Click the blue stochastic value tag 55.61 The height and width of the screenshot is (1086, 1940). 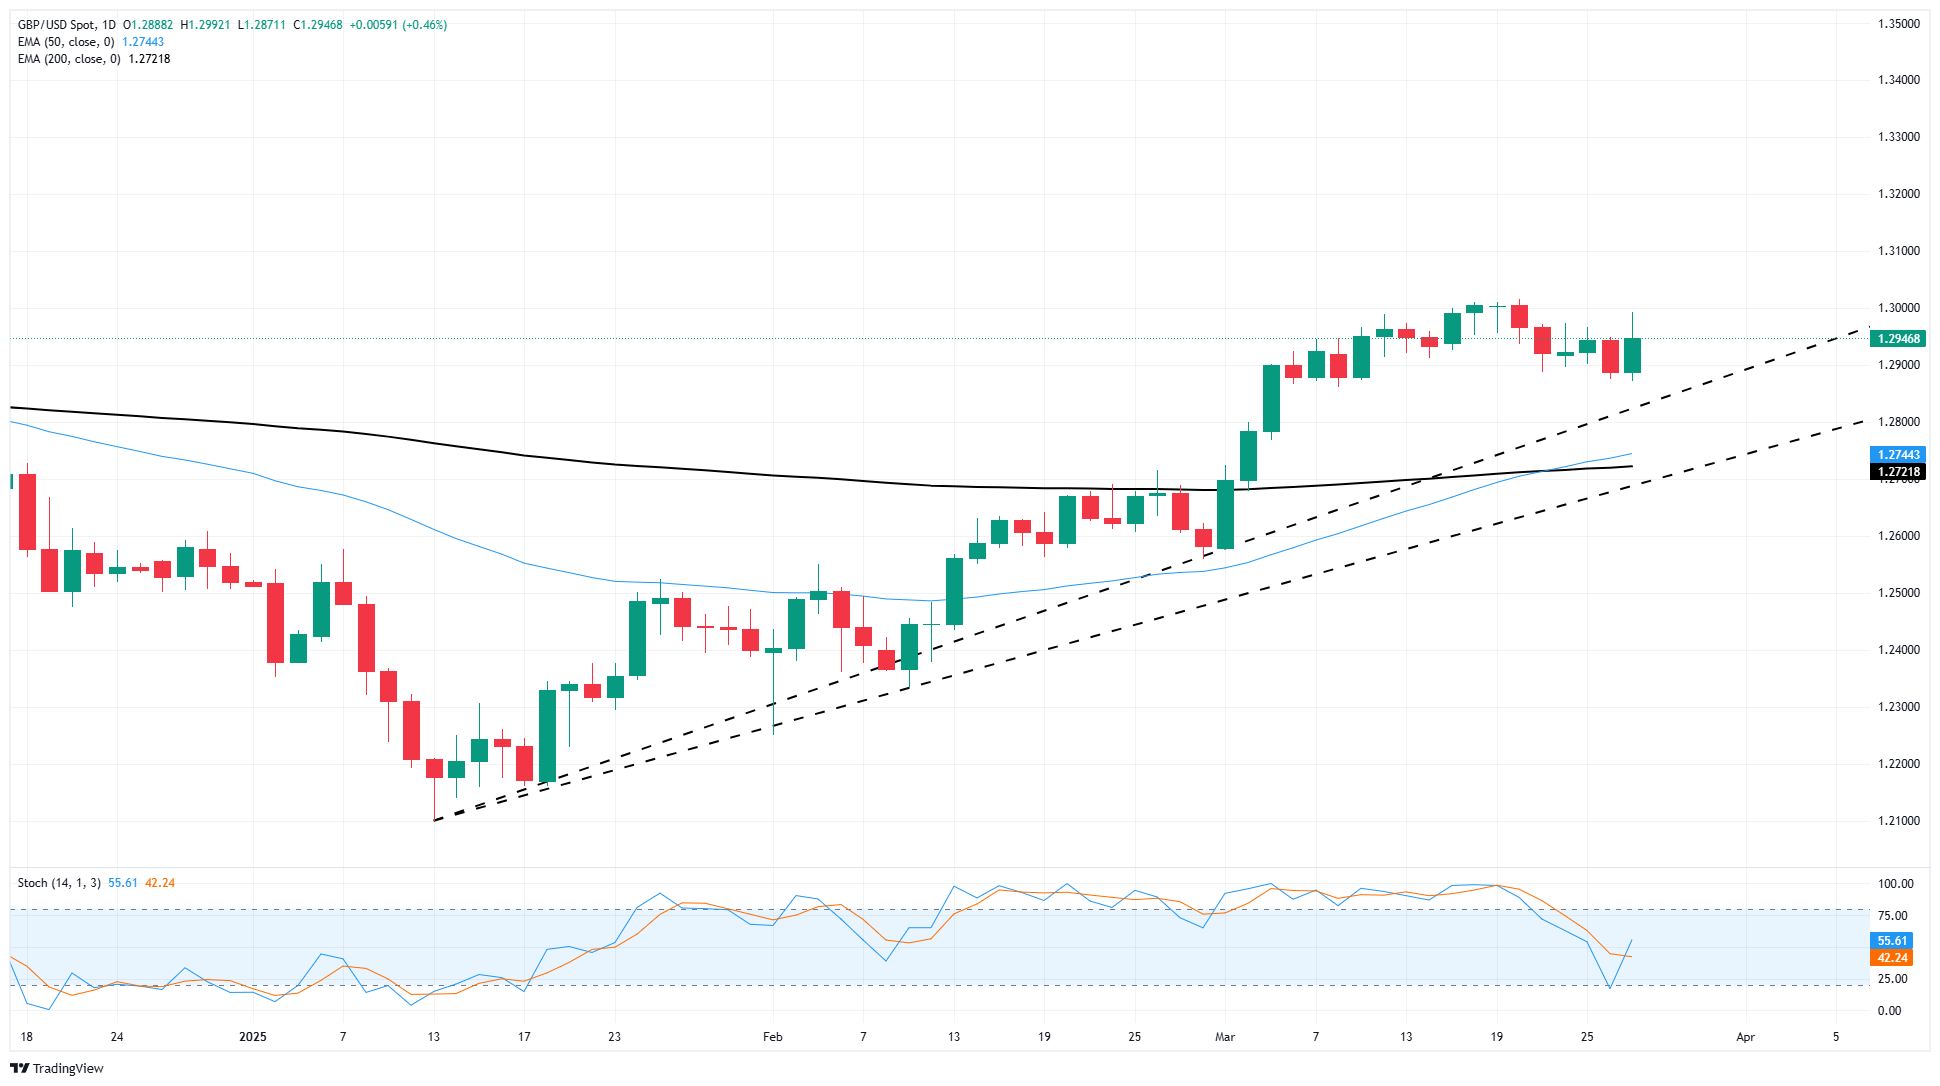click(x=1891, y=941)
